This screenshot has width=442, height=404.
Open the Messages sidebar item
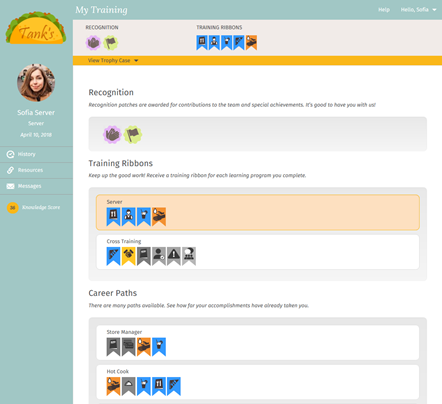36,186
